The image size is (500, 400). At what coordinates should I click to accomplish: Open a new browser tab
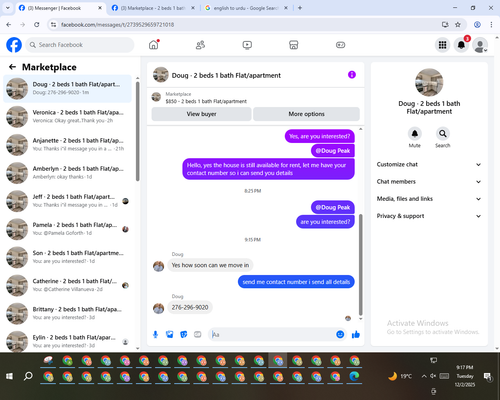click(300, 8)
